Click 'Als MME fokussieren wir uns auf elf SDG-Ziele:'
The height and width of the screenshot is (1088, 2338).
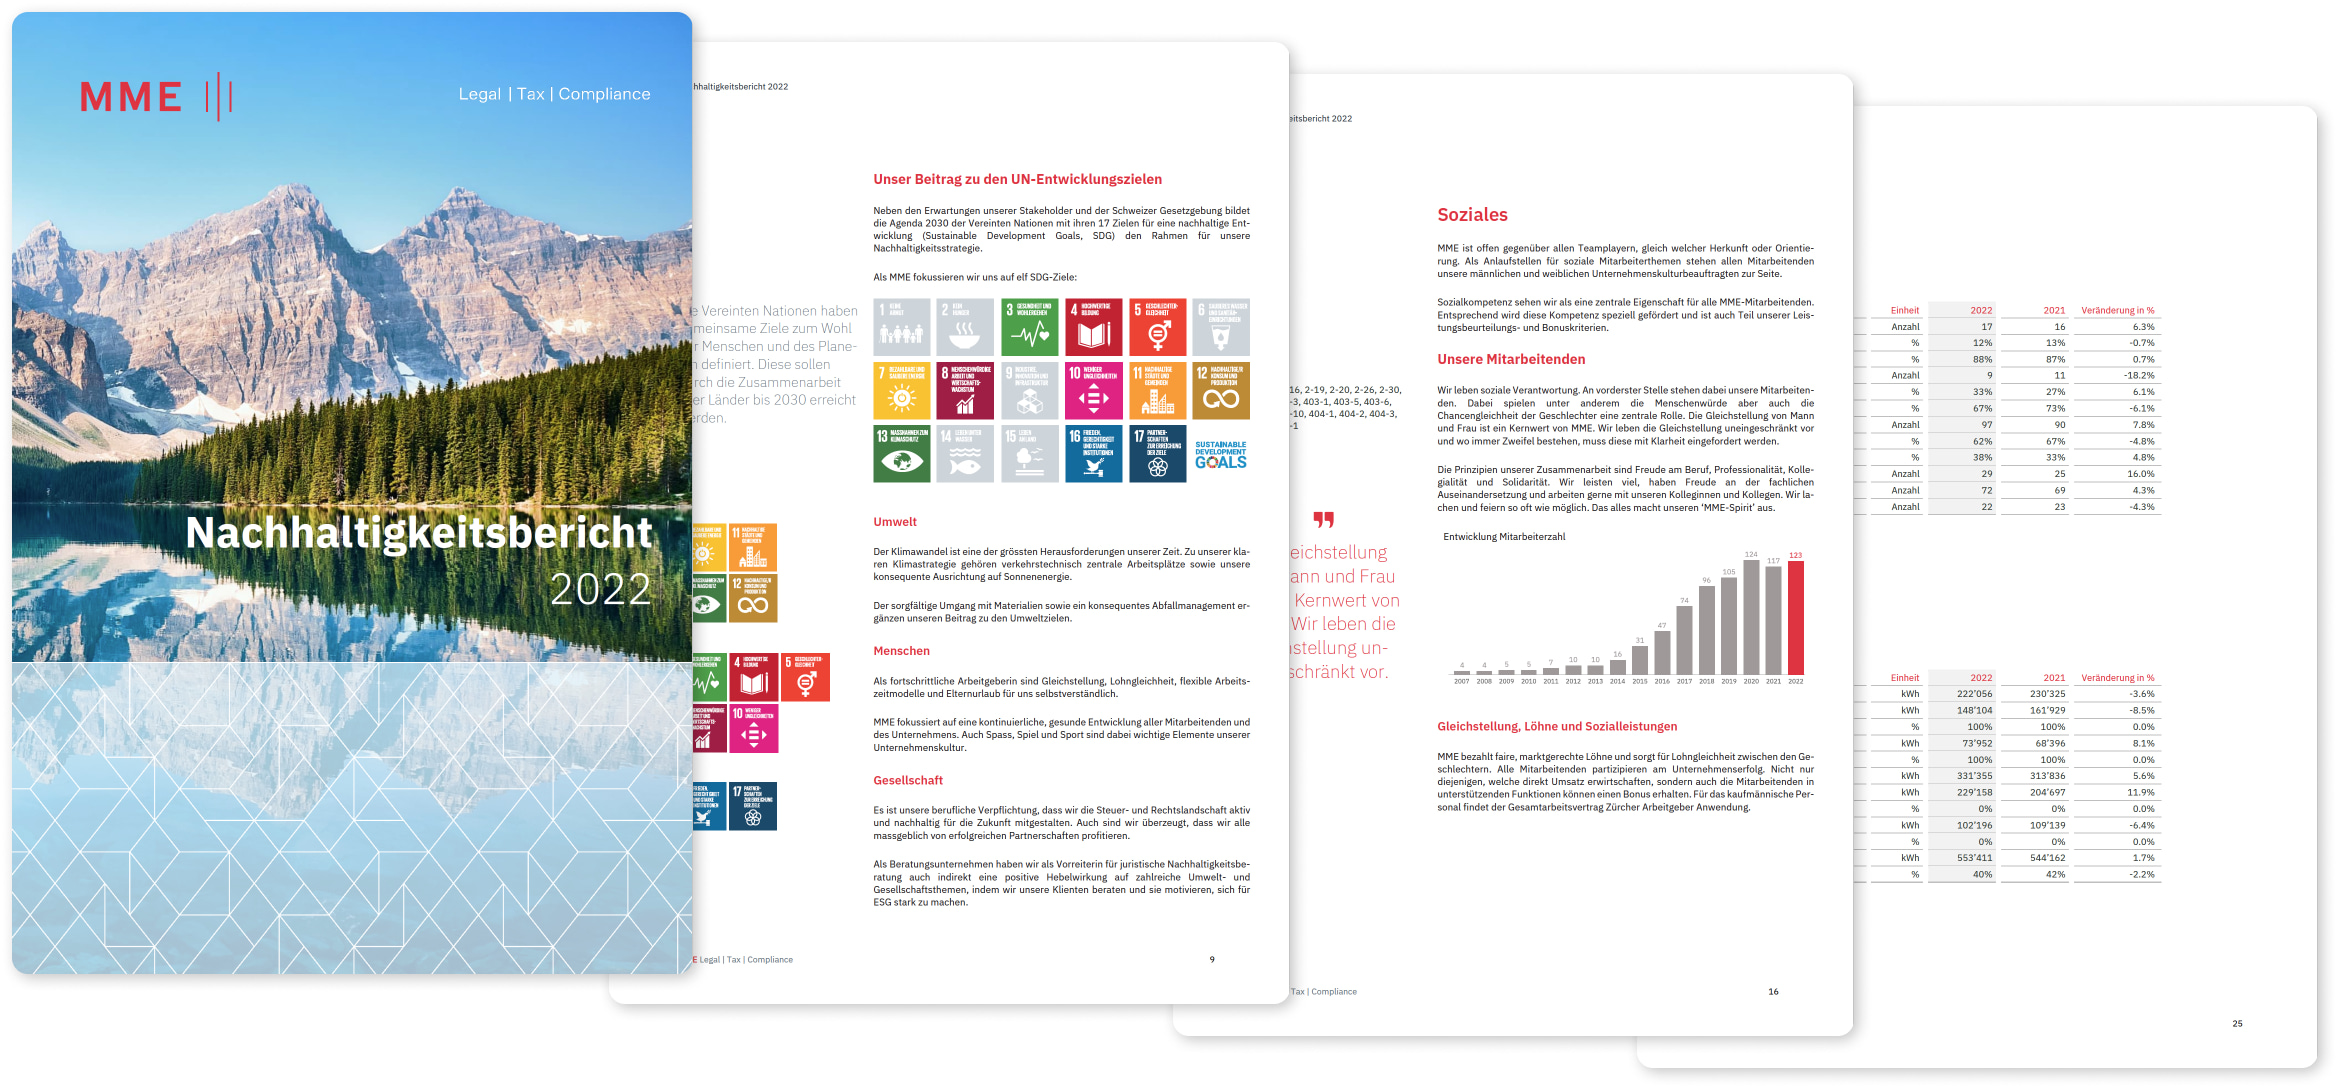coord(975,278)
